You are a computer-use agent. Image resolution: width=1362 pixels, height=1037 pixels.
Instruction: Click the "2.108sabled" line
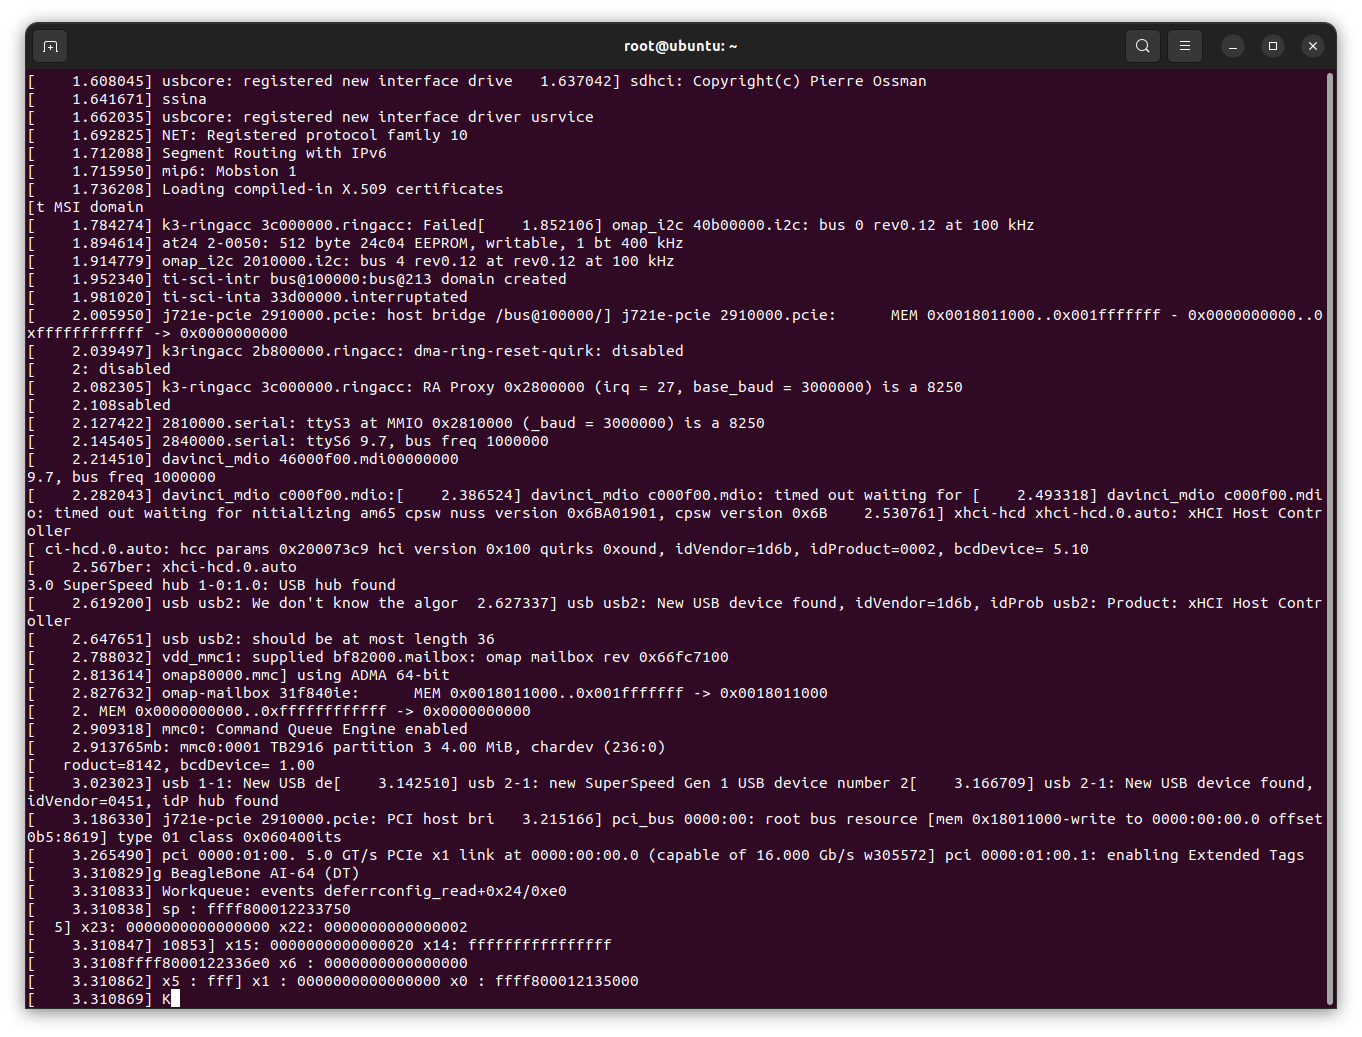pos(99,405)
